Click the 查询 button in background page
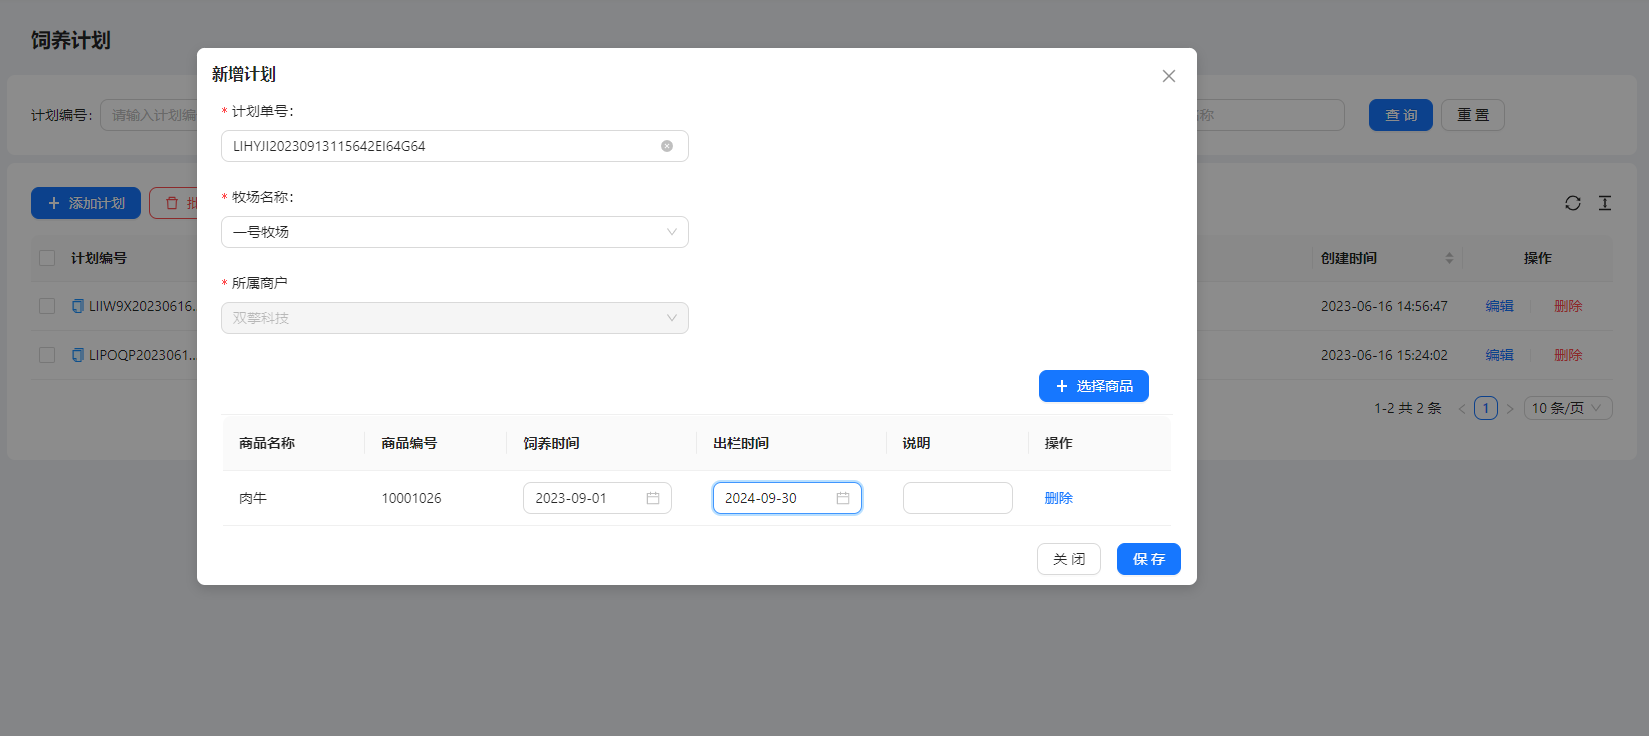This screenshot has width=1649, height=736. click(1400, 115)
